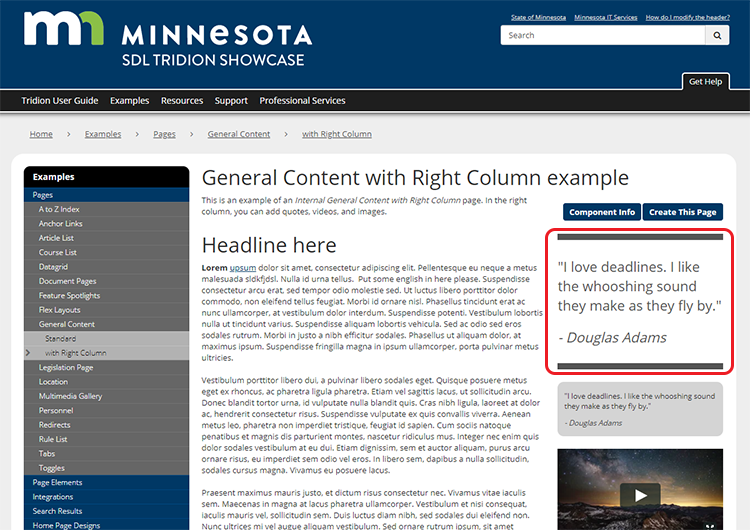Click the arrow beside with Right Column
Viewport: 750px width, 530px height.
(x=28, y=353)
